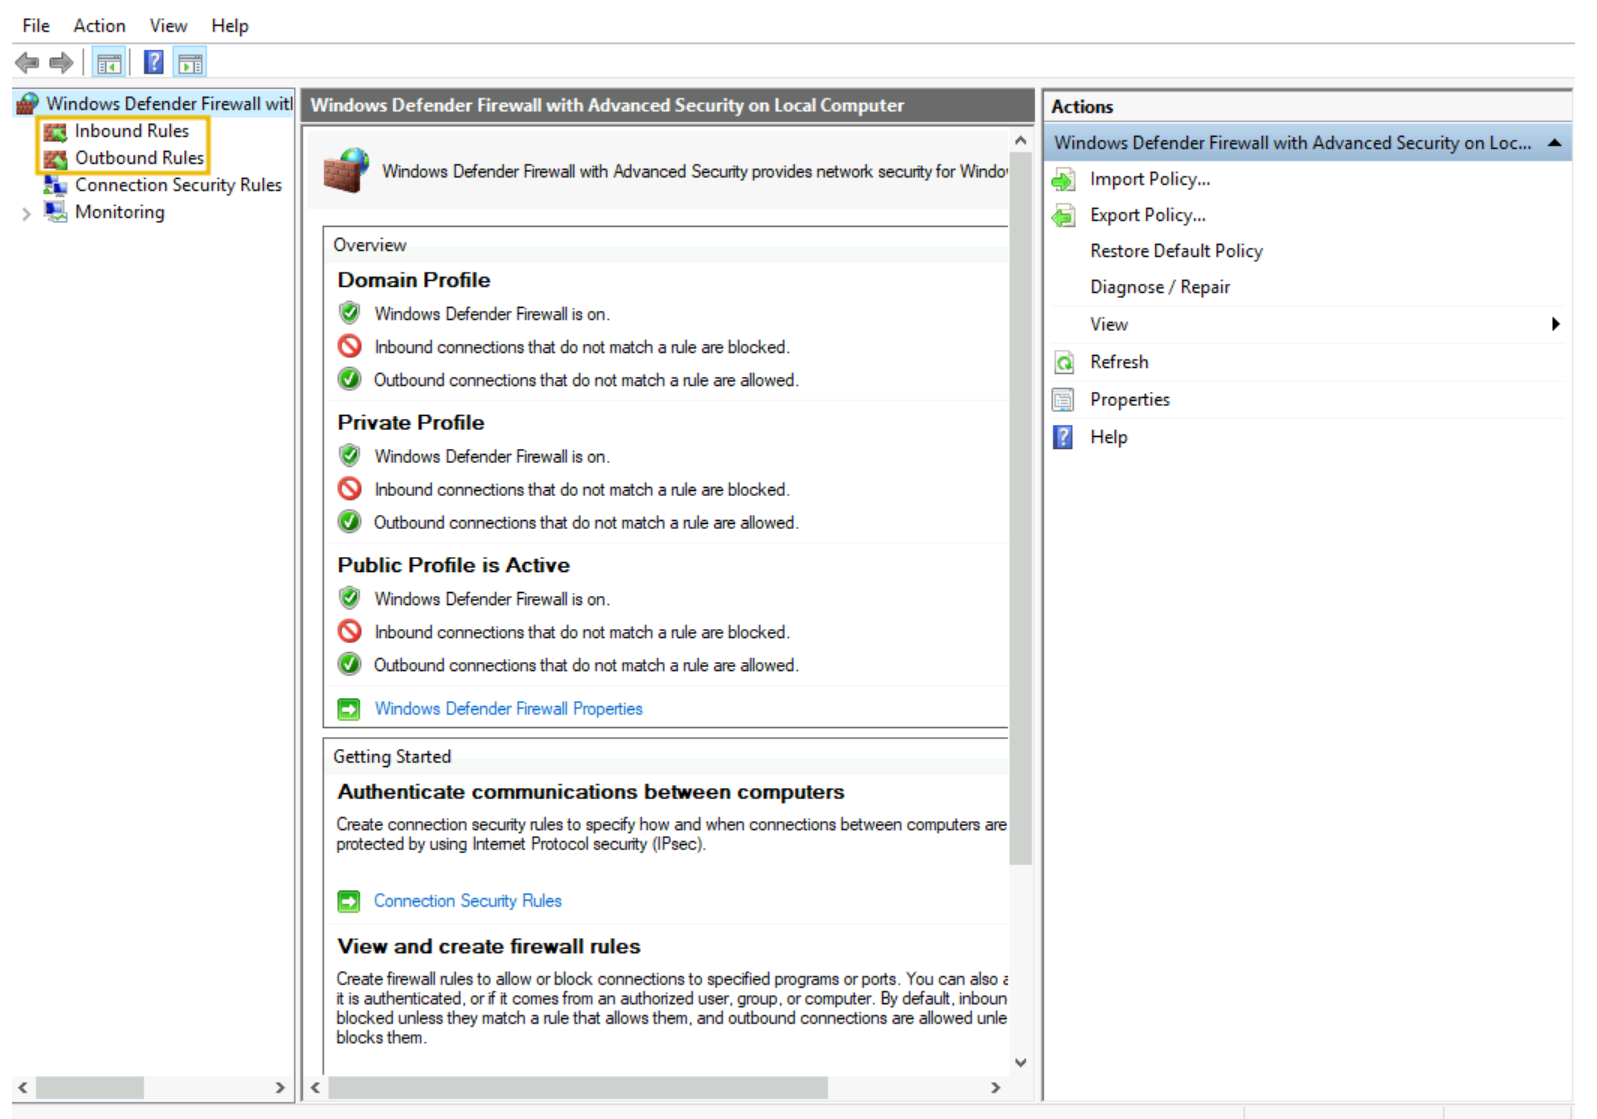Click the Show/Hide Action Pane toolbar icon
The height and width of the screenshot is (1119, 1597).
point(190,63)
